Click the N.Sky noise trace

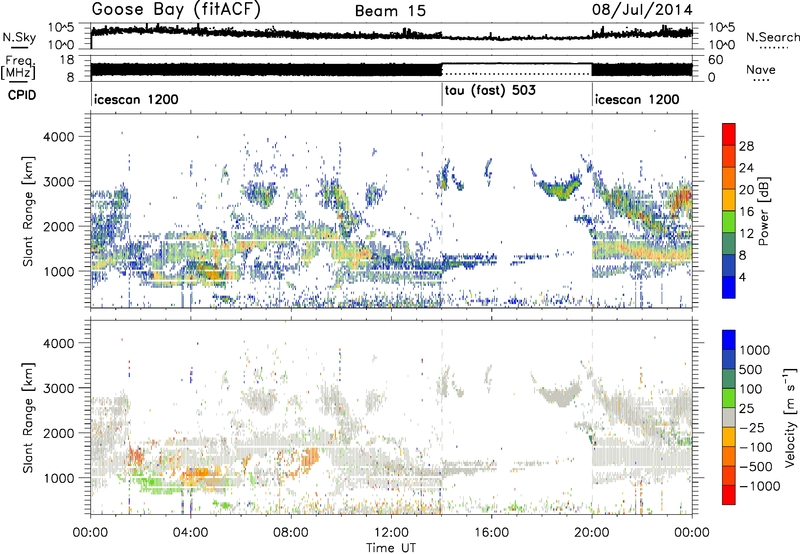tap(391, 34)
